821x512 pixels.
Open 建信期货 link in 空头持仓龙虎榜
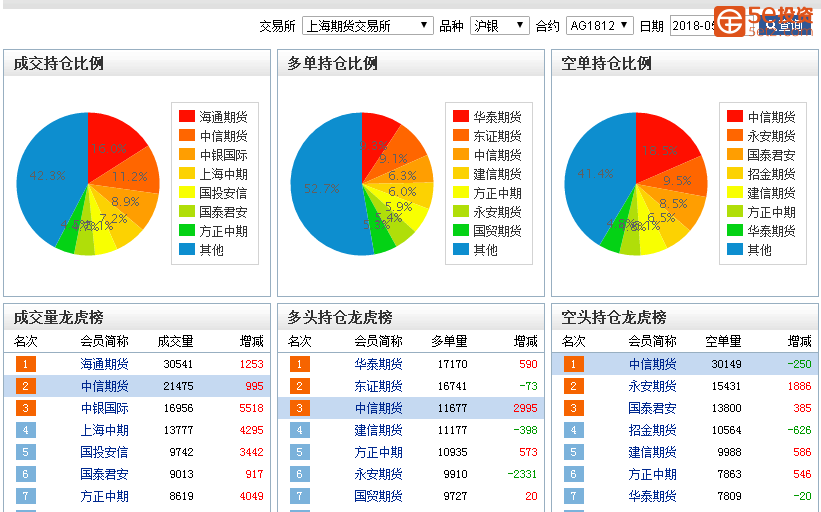652,452
